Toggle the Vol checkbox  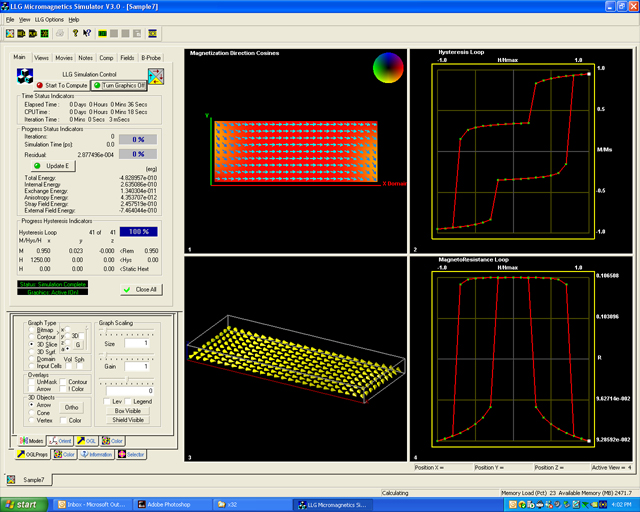tap(69, 366)
